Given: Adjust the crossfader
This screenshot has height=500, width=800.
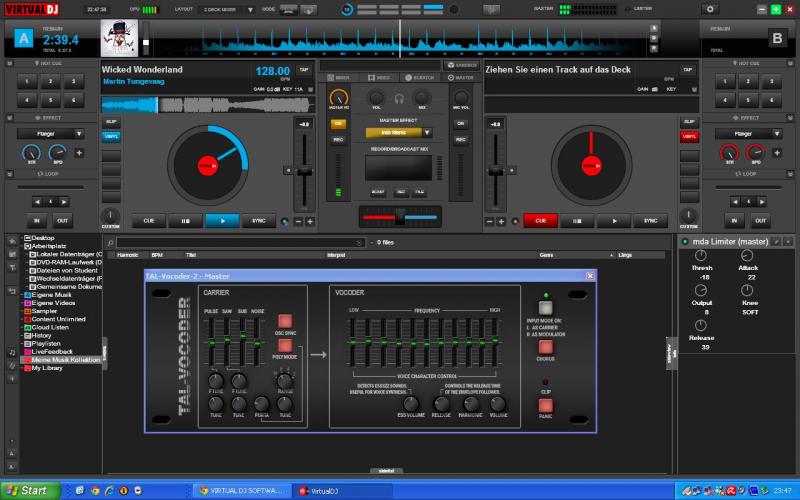Looking at the screenshot, I should tap(400, 217).
